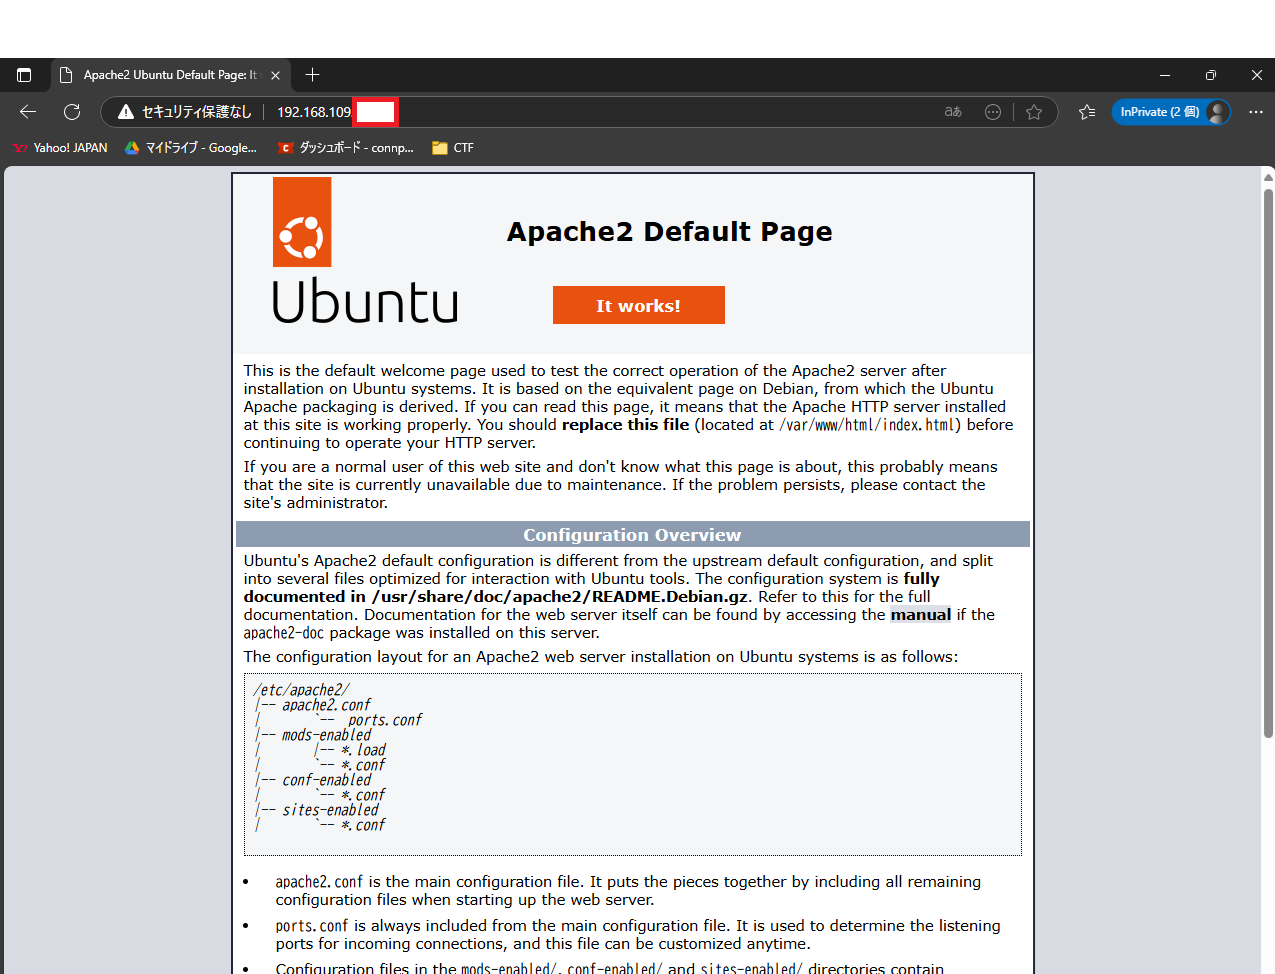Click the InPrivate profile button
The height and width of the screenshot is (974, 1275).
[x=1171, y=112]
